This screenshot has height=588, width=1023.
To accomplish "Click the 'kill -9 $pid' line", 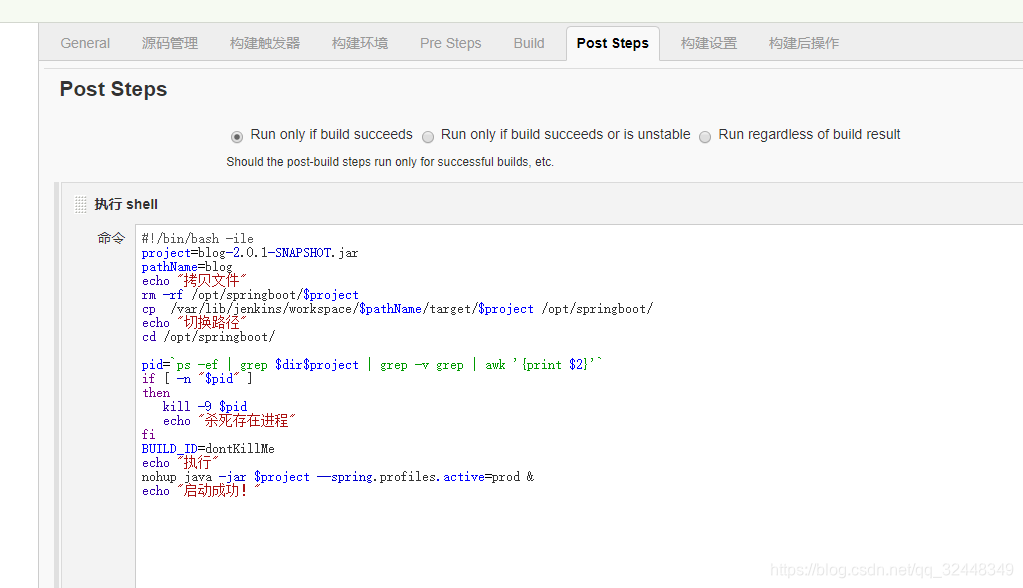I will pyautogui.click(x=205, y=407).
